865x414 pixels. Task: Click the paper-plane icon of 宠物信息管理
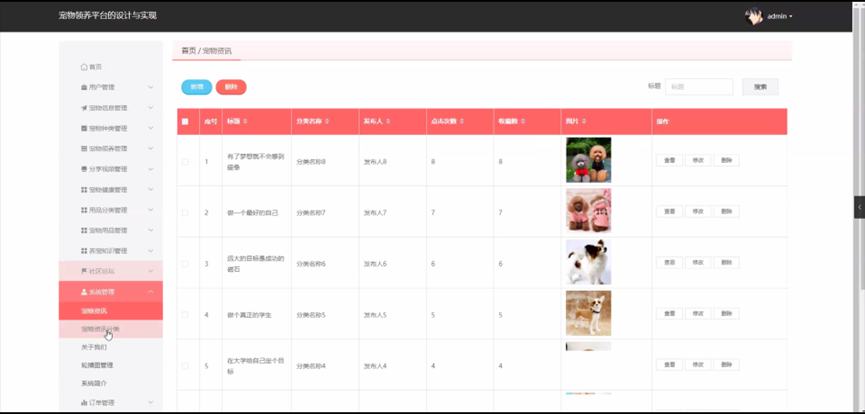tap(84, 108)
